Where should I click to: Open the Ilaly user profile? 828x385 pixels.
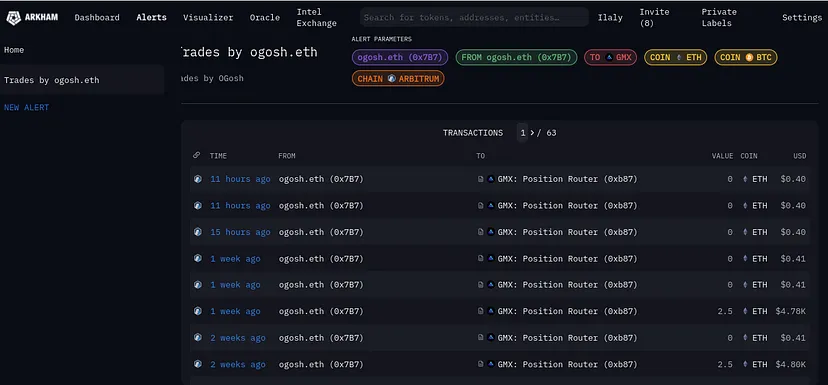(610, 17)
